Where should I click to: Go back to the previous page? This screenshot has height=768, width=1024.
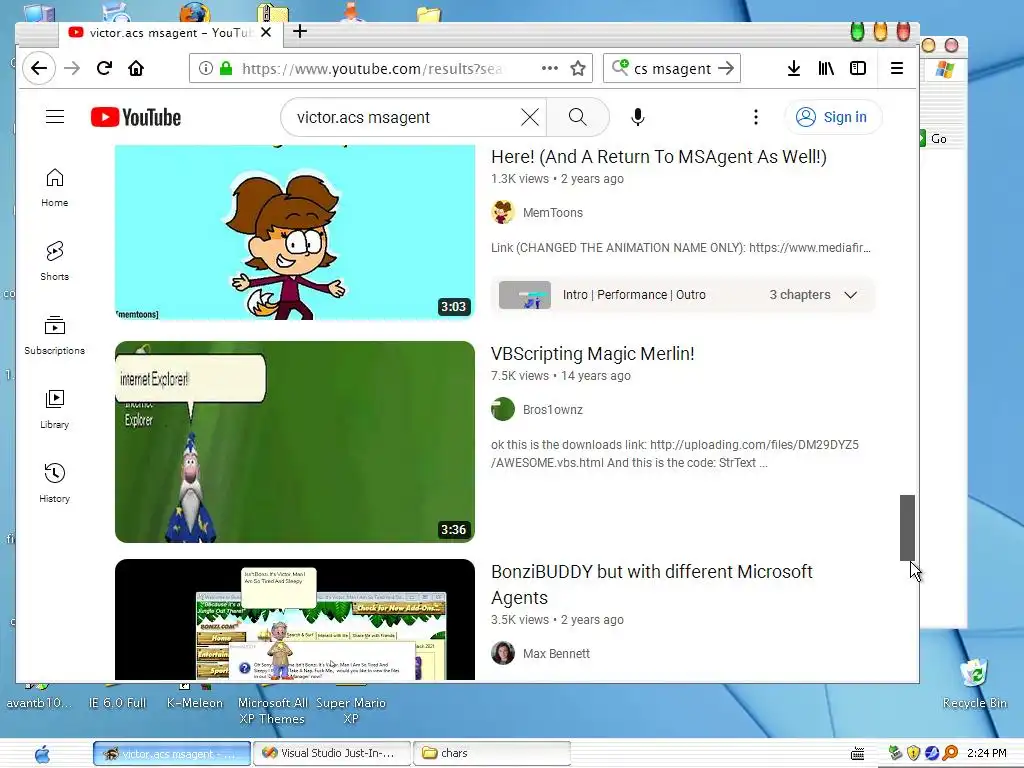39,68
